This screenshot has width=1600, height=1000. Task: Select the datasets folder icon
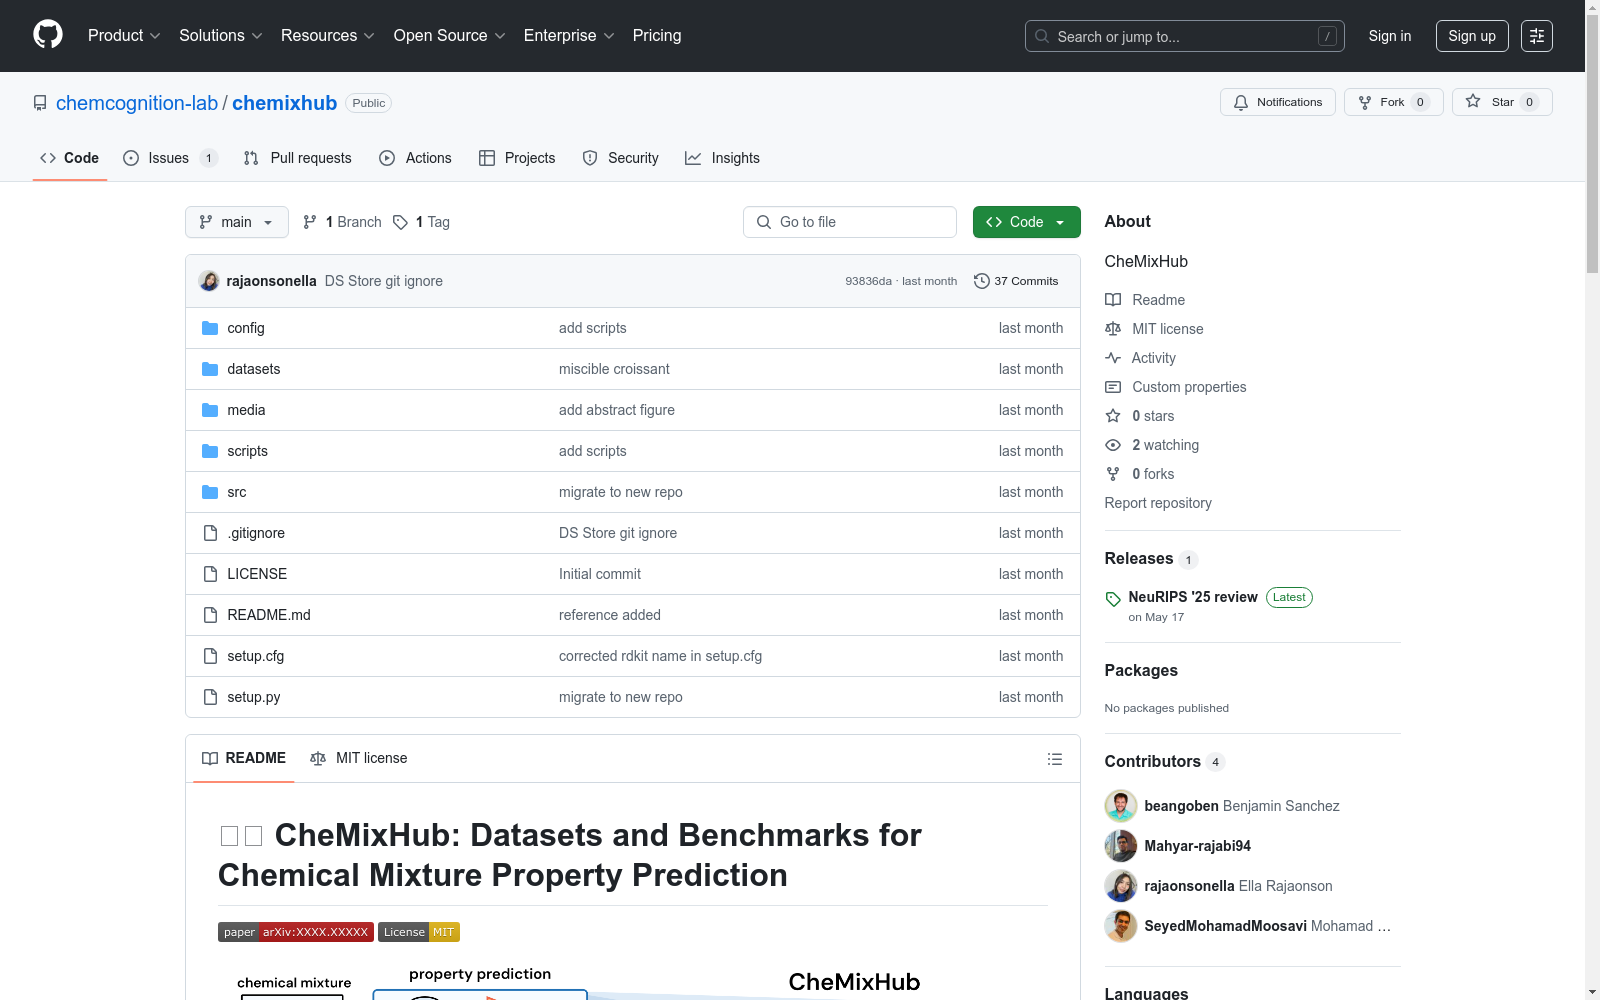coord(210,369)
